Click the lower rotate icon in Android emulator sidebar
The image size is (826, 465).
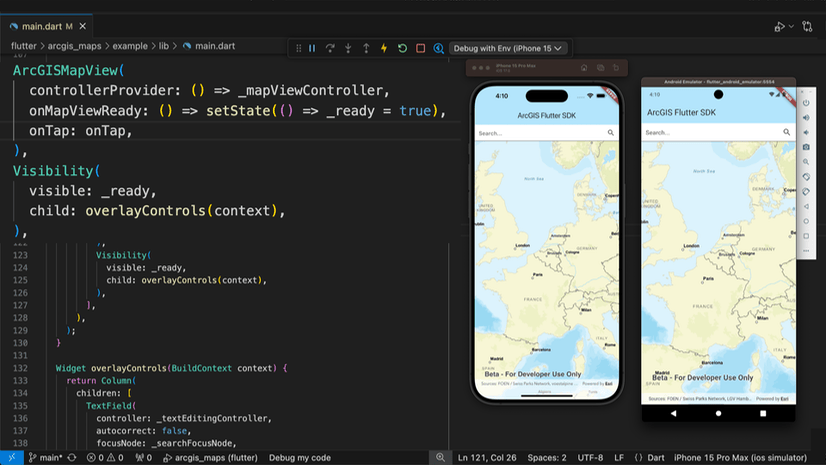point(806,192)
